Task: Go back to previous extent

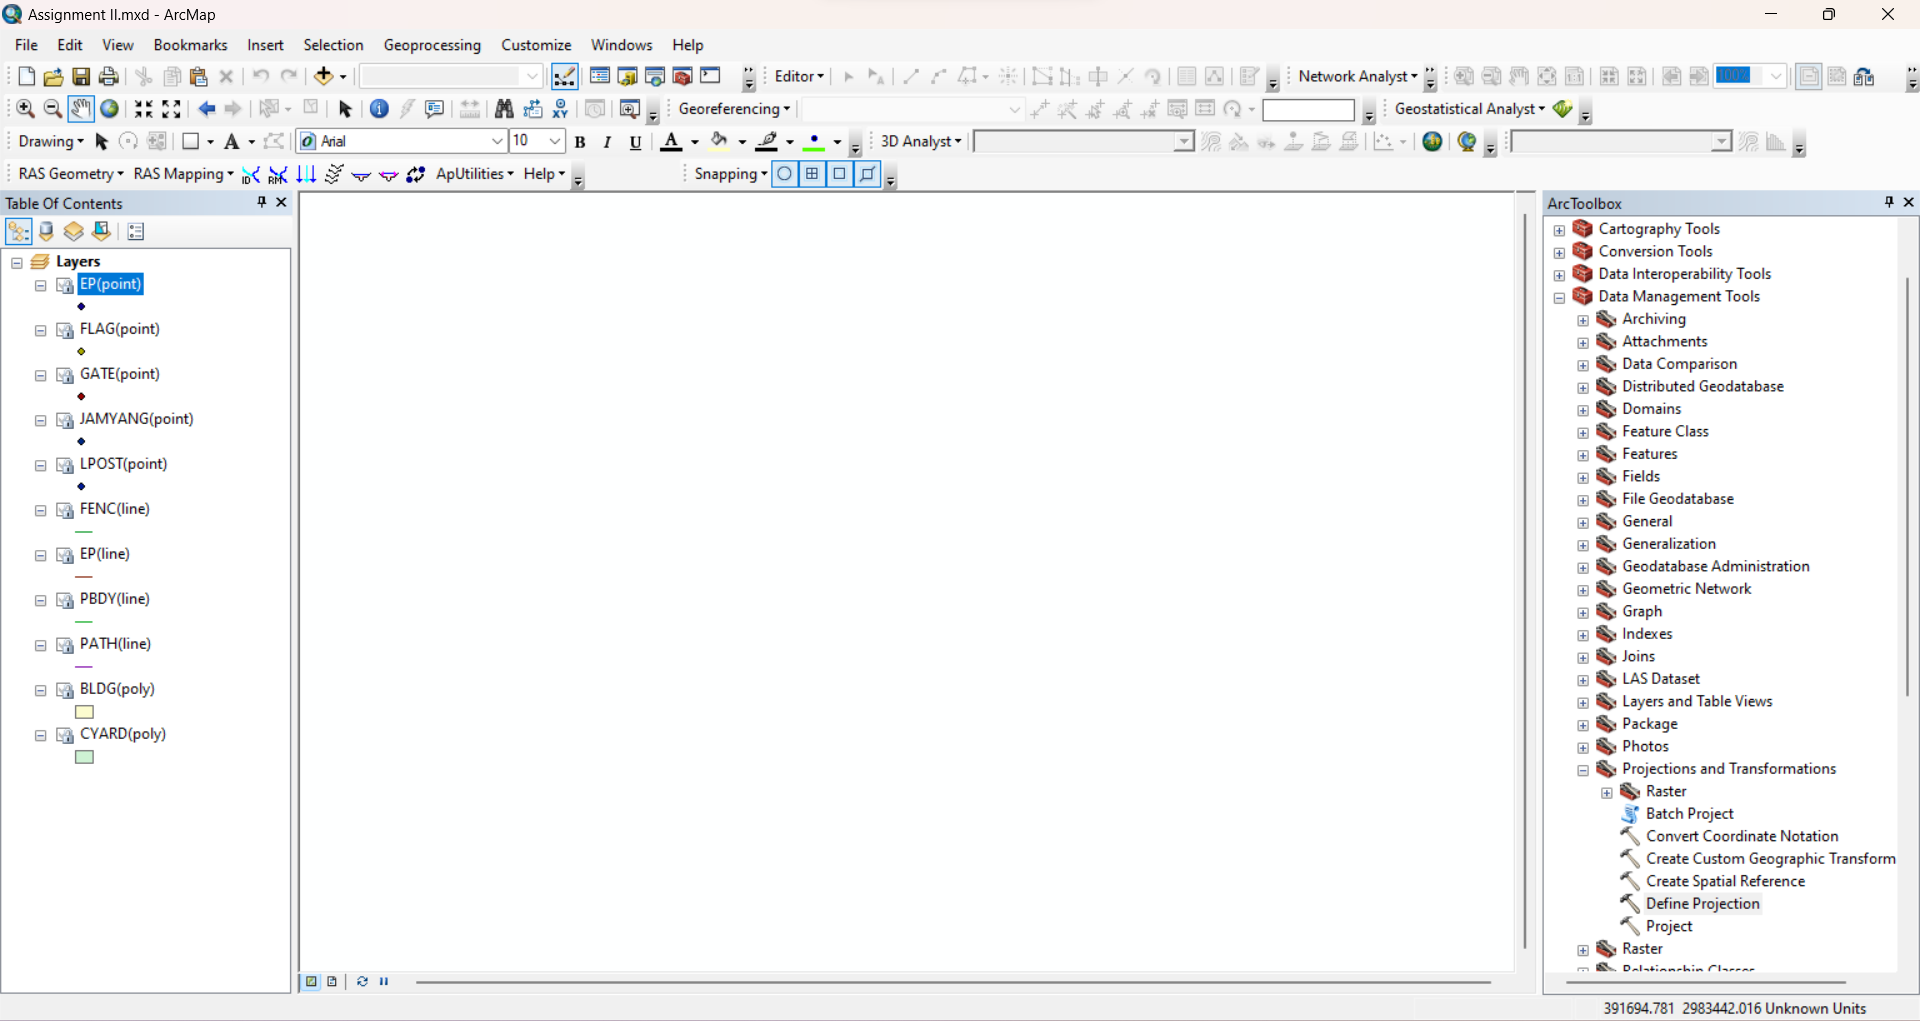Action: 207,109
